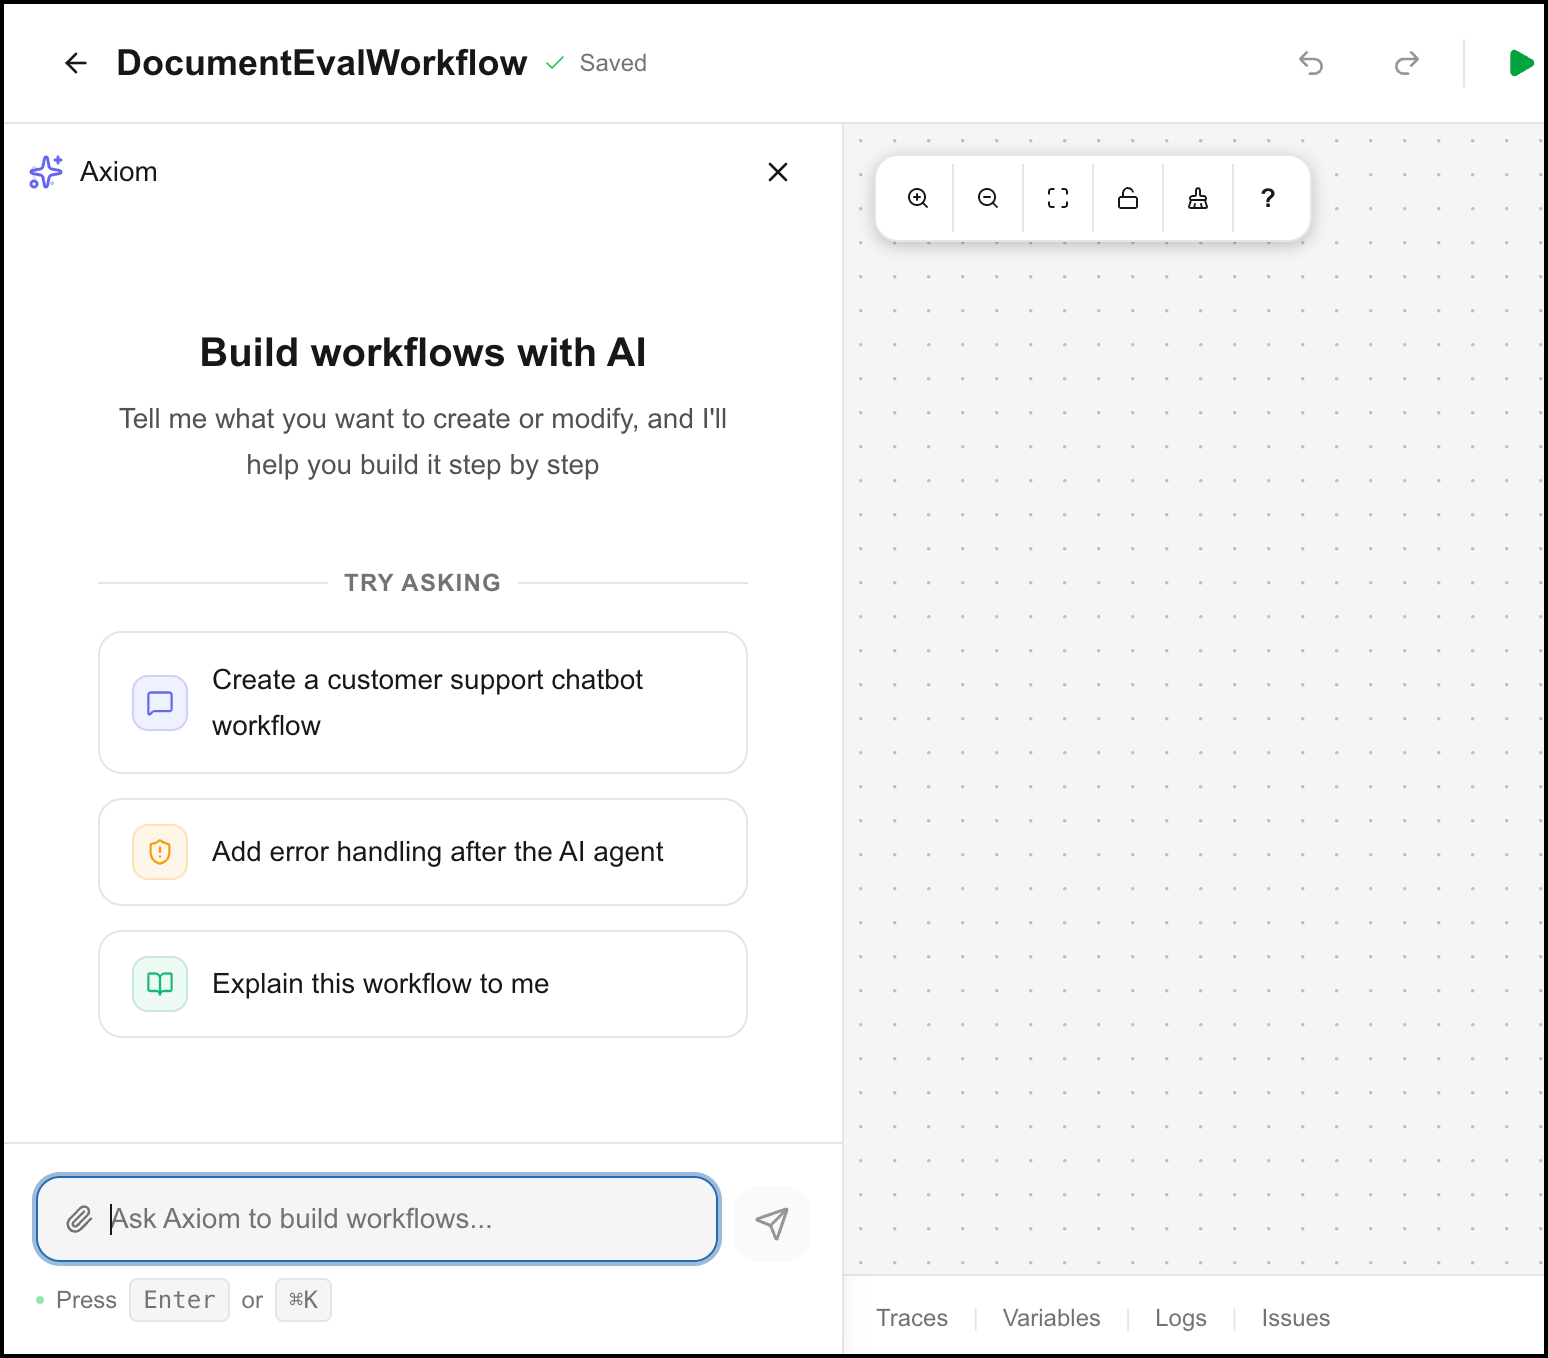Zoom out on the canvas

[988, 198]
